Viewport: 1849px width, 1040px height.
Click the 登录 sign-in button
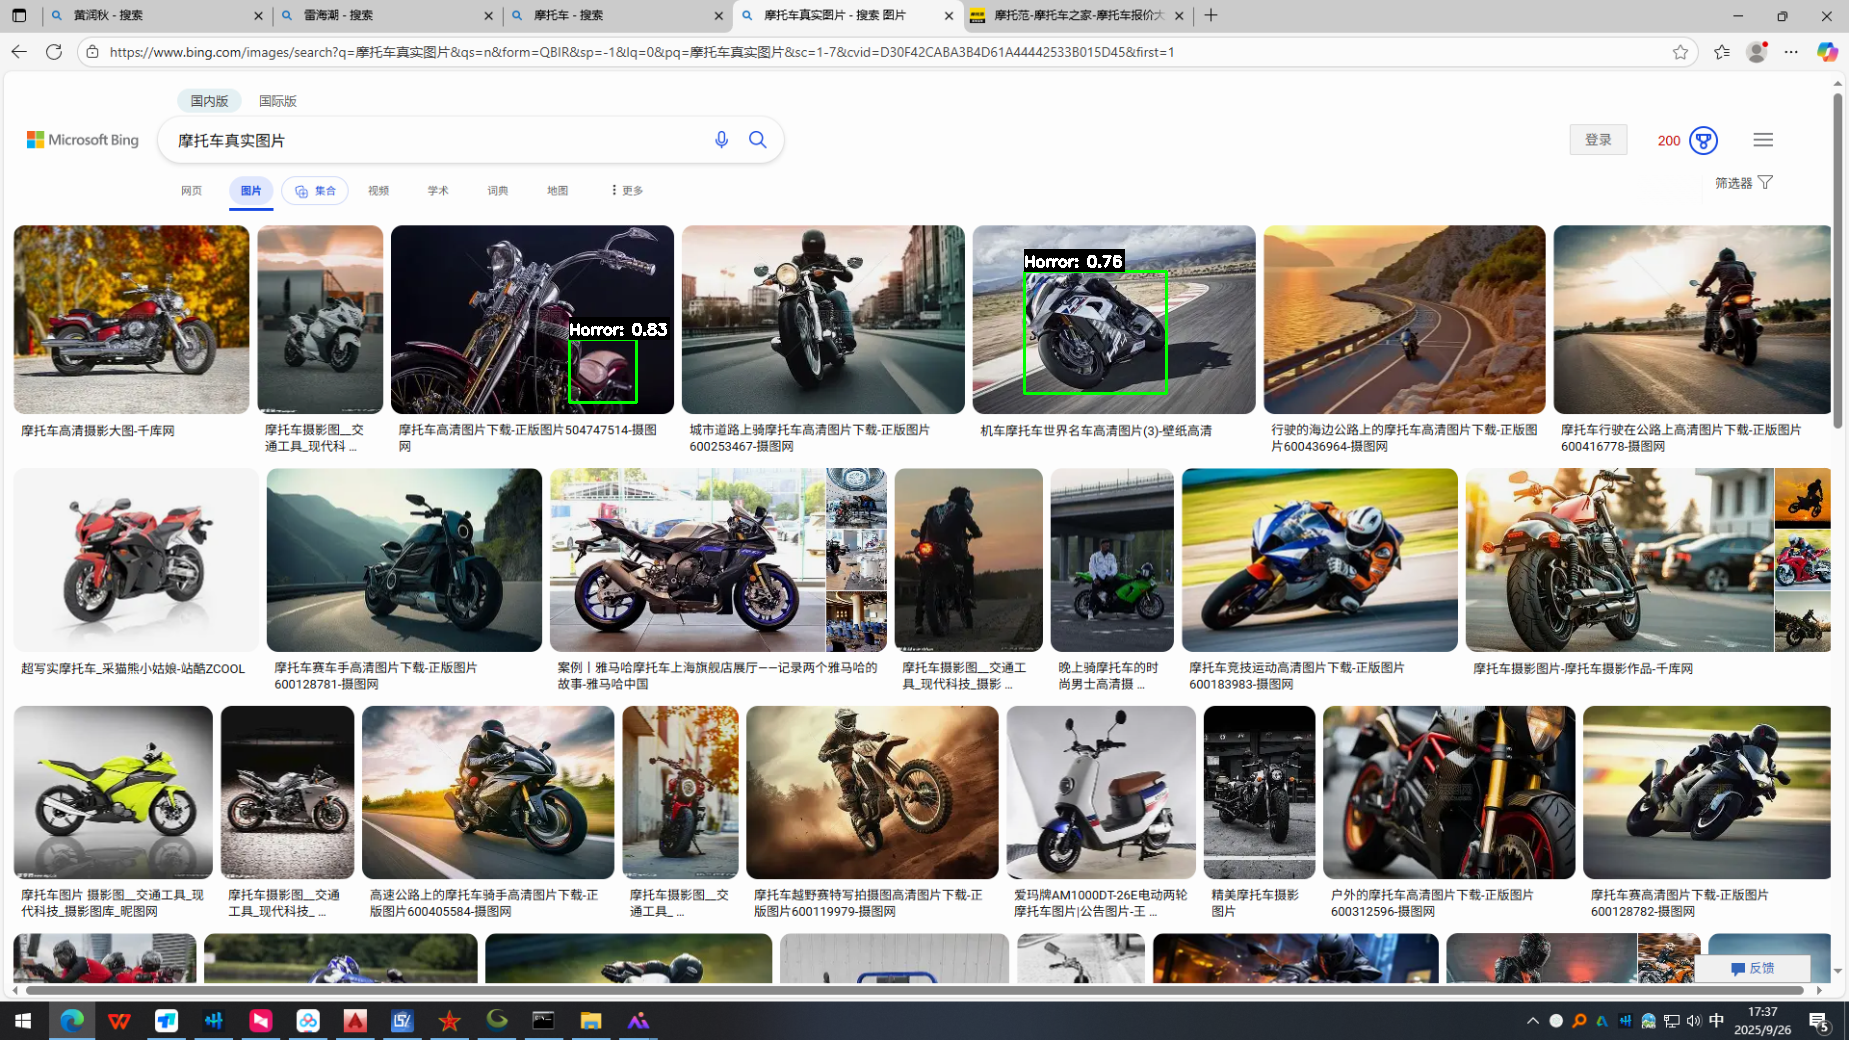point(1597,140)
